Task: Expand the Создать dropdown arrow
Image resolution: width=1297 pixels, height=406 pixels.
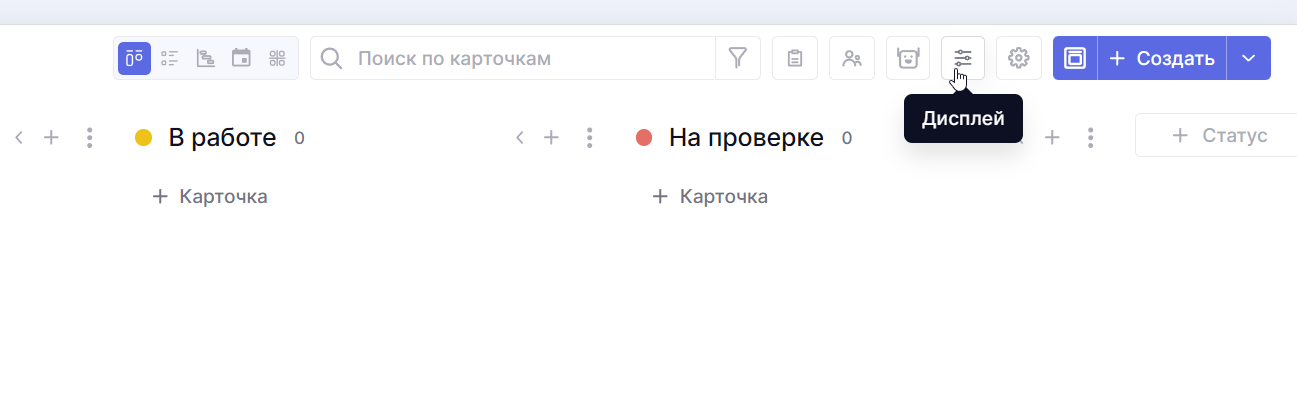Action: click(x=1248, y=58)
